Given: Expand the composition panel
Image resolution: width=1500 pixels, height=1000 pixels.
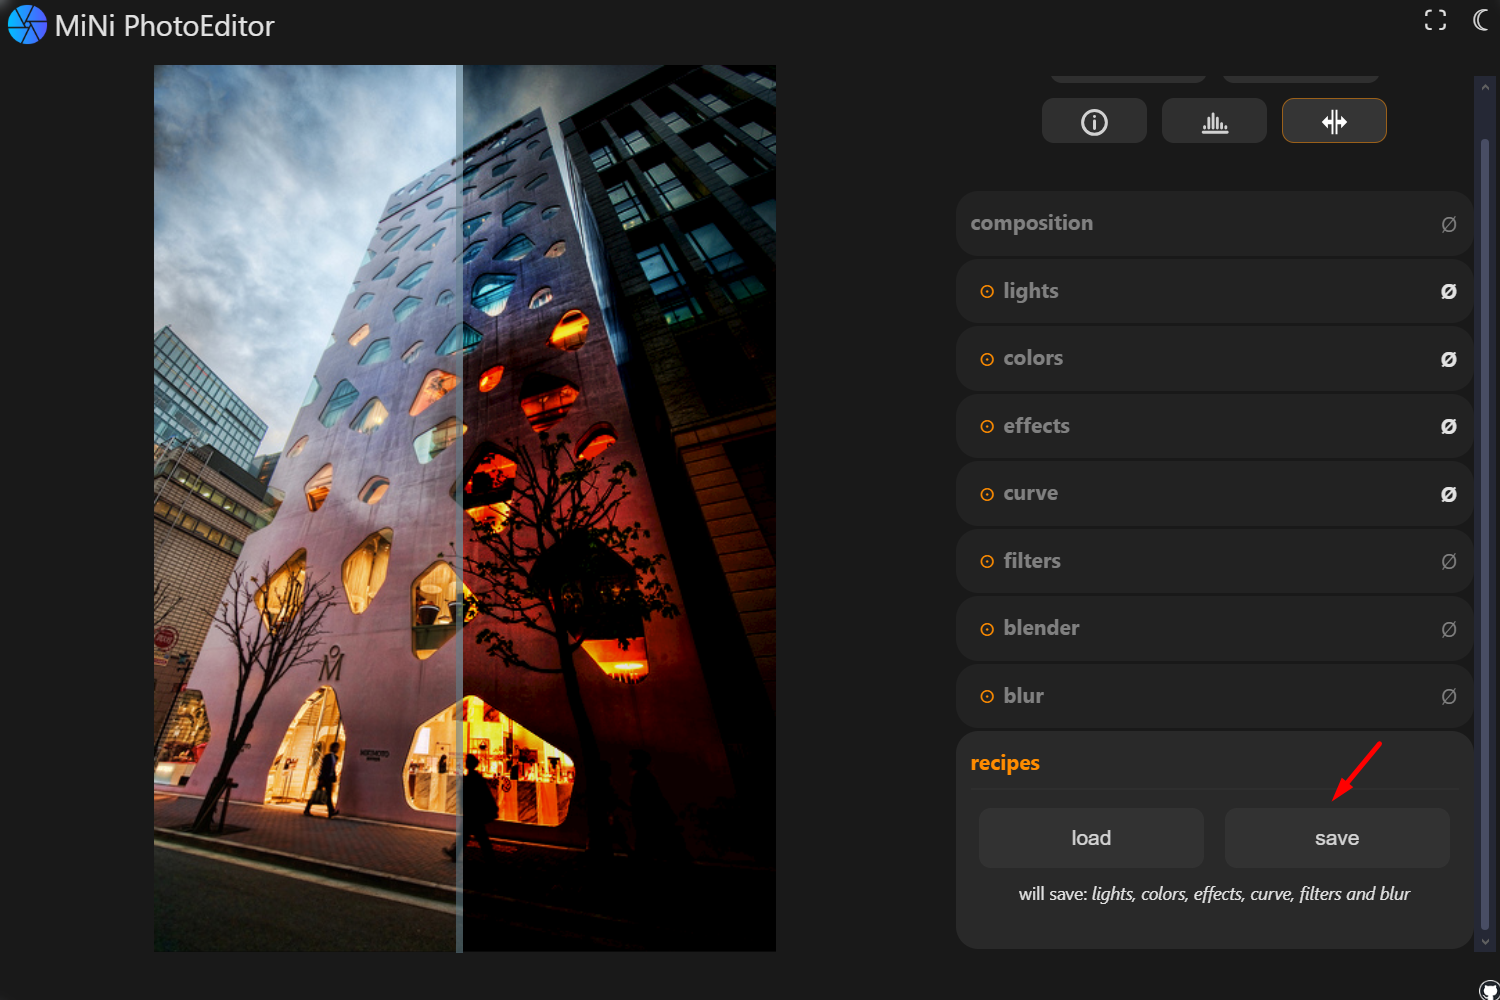Looking at the screenshot, I should (x=1214, y=223).
